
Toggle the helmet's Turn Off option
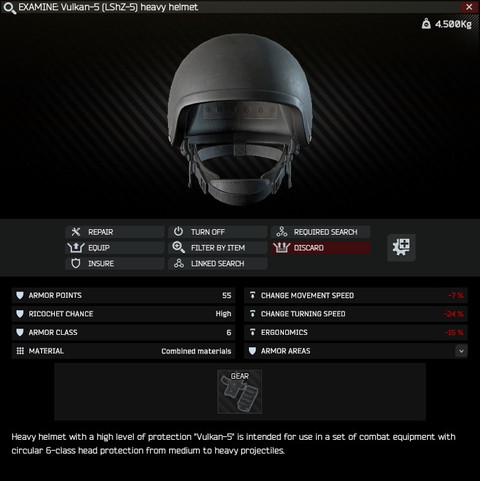coord(218,232)
